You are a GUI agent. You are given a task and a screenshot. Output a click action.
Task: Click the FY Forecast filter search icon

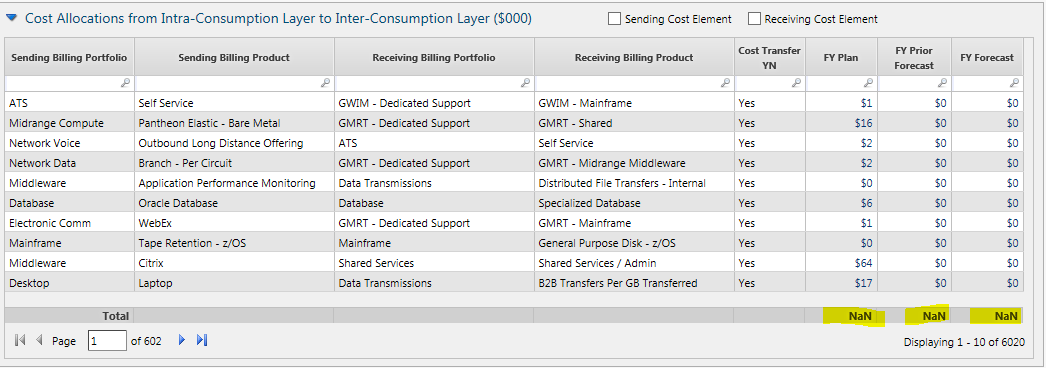click(x=1014, y=83)
